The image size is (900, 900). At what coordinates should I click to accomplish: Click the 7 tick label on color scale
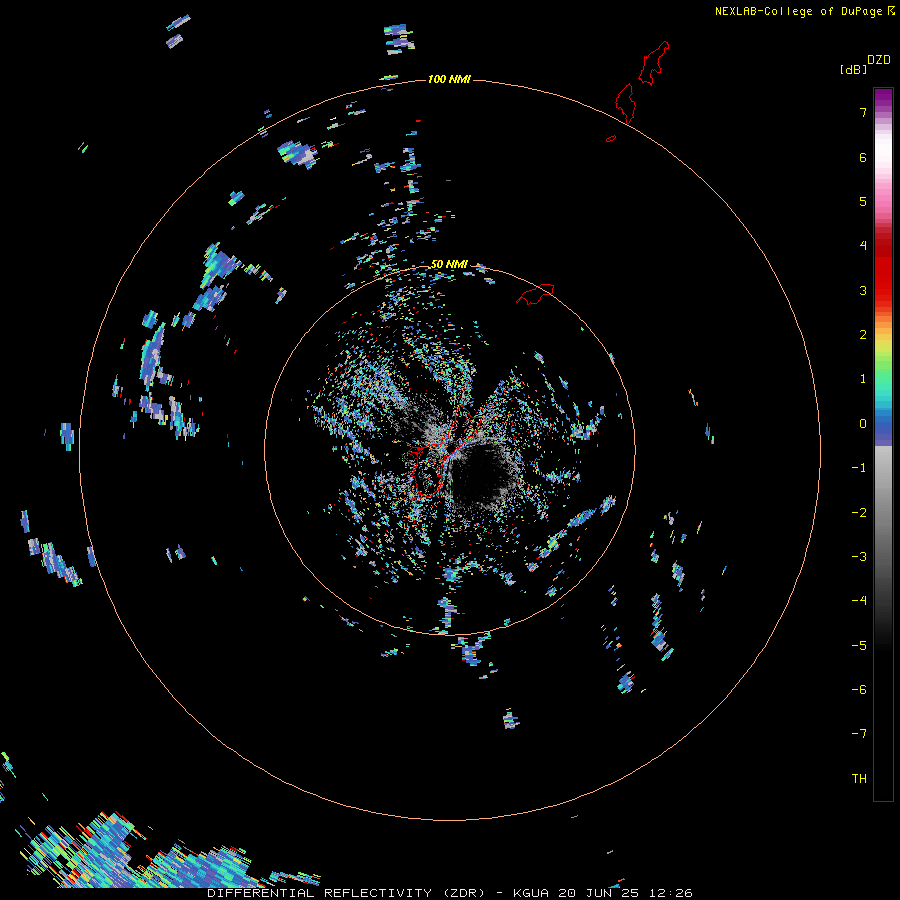pyautogui.click(x=863, y=112)
